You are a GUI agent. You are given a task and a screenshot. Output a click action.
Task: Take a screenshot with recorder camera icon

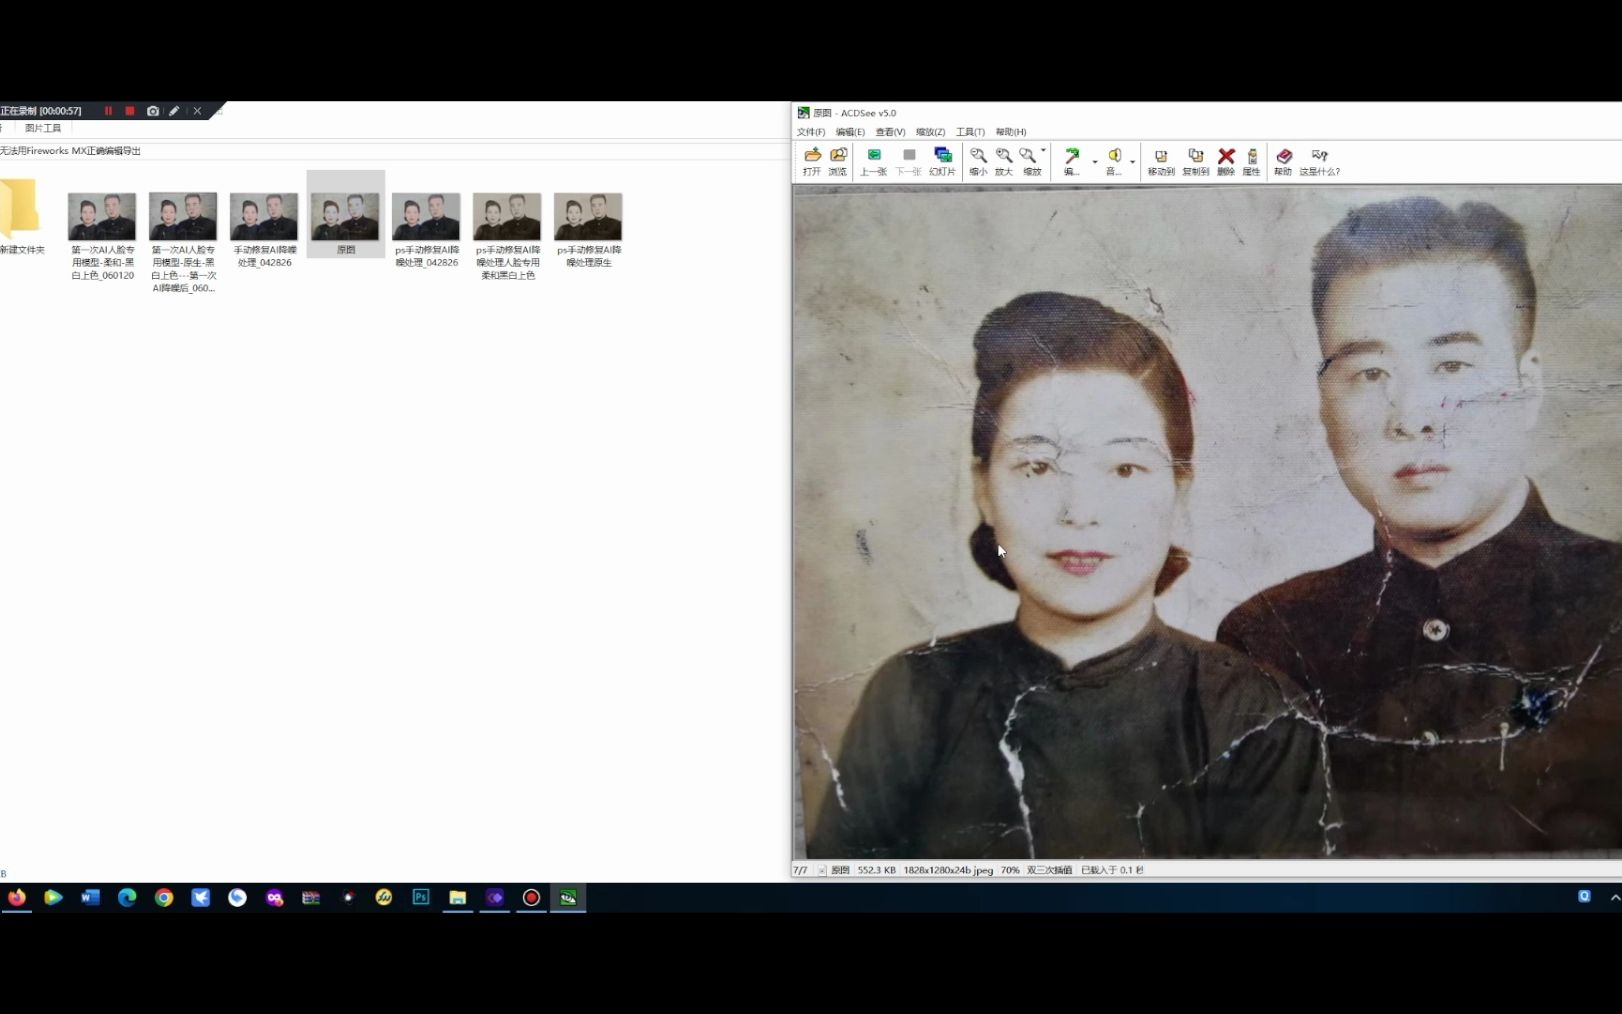[153, 111]
